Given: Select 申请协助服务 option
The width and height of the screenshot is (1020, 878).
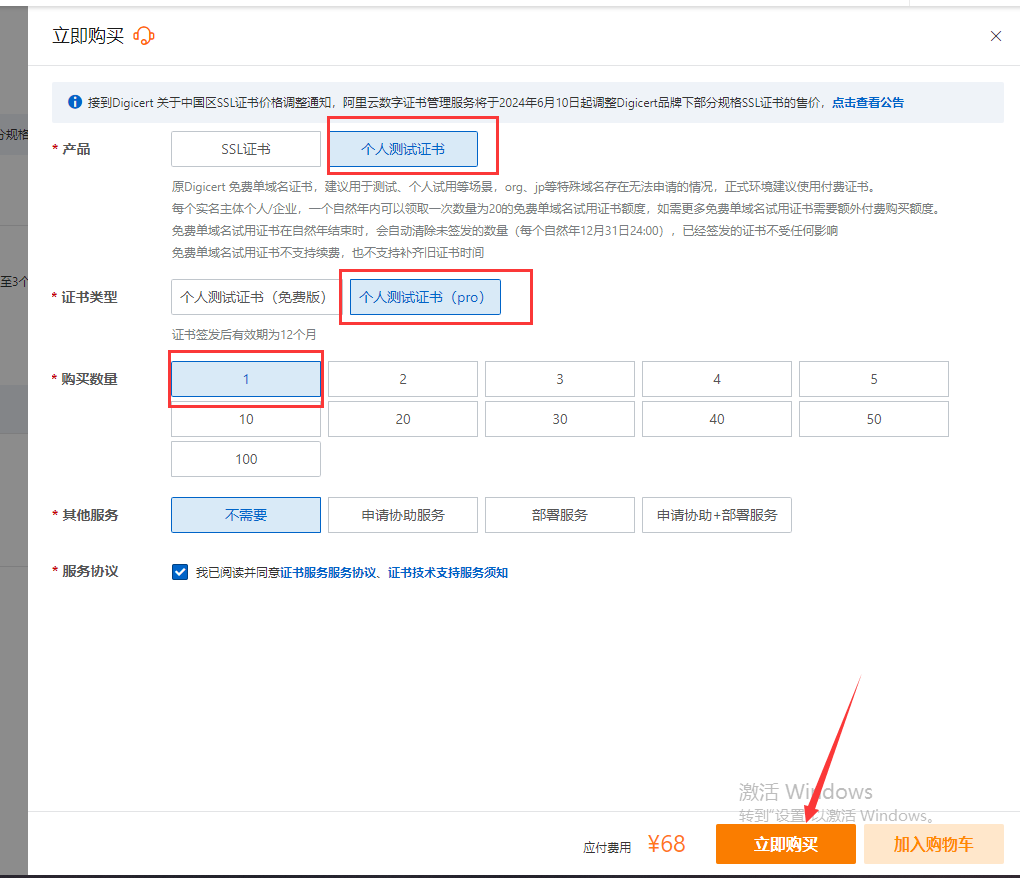Looking at the screenshot, I should pos(403,515).
